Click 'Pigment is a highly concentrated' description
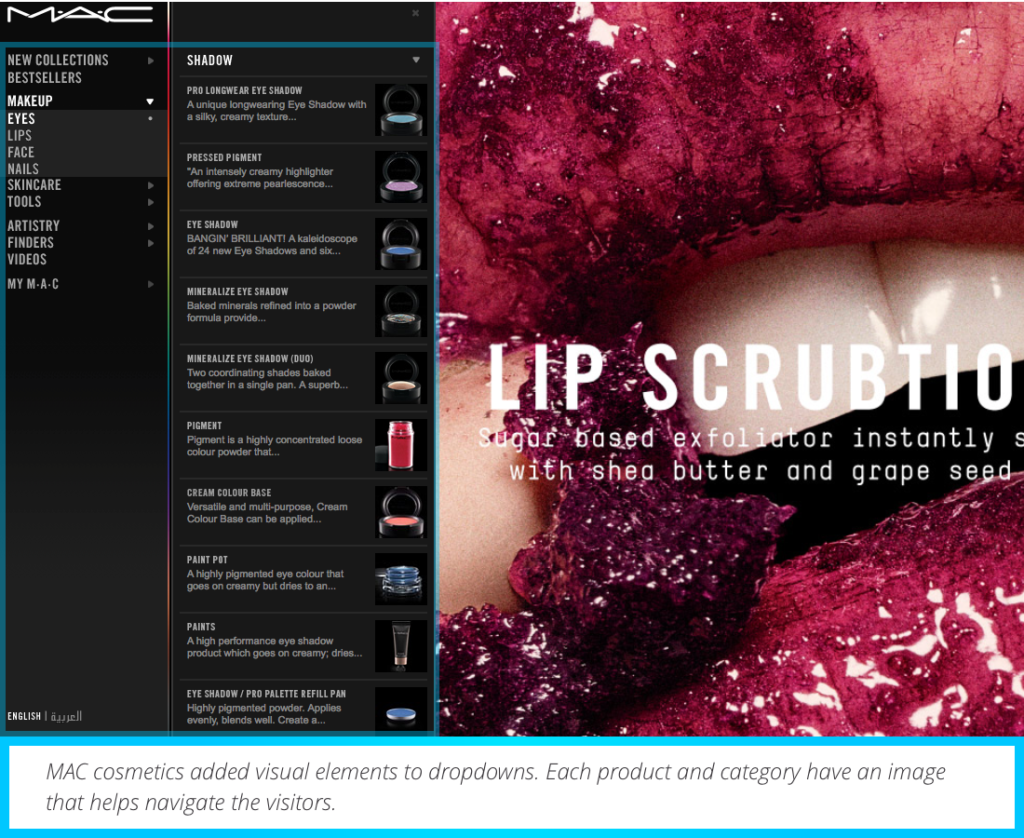1024x838 pixels. [274, 446]
